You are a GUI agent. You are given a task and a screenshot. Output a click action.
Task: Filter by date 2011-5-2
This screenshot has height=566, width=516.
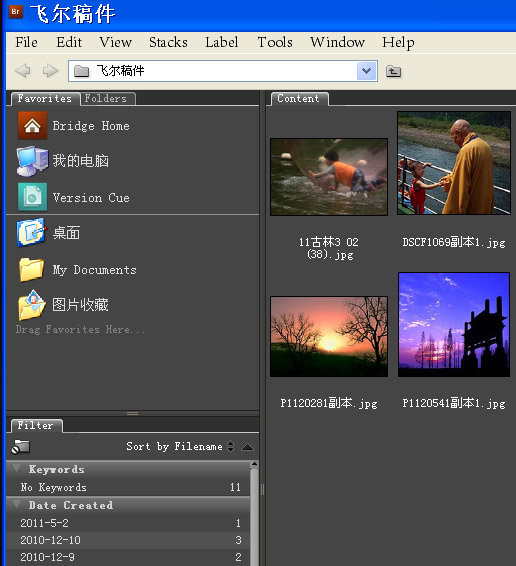click(128, 523)
